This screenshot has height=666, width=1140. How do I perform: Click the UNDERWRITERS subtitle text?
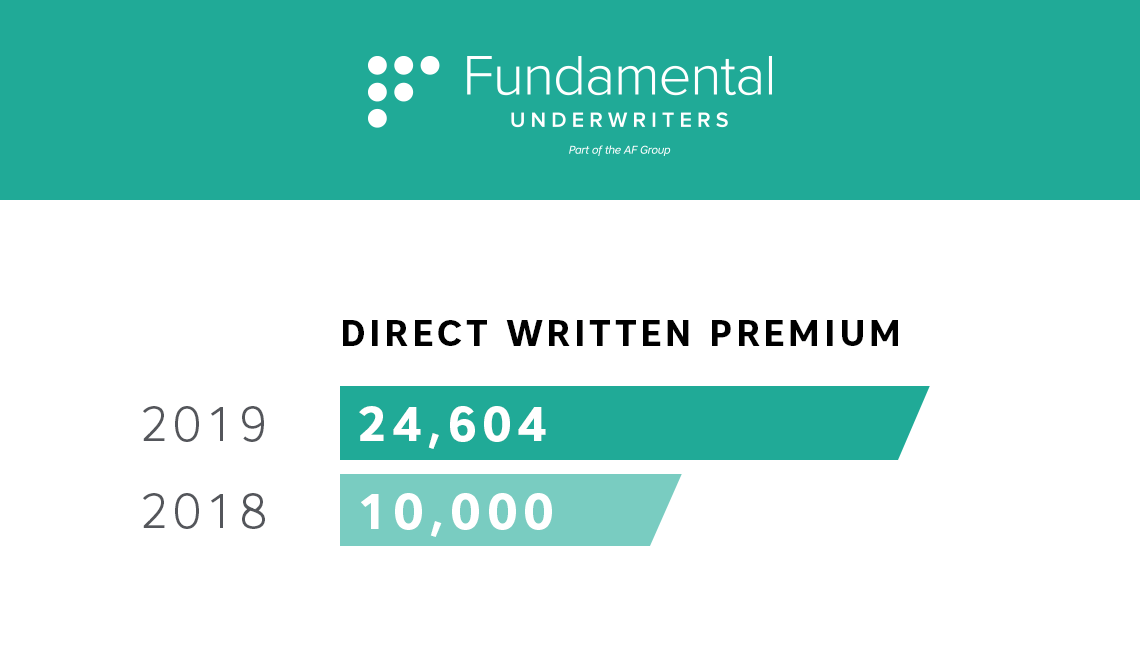[619, 120]
